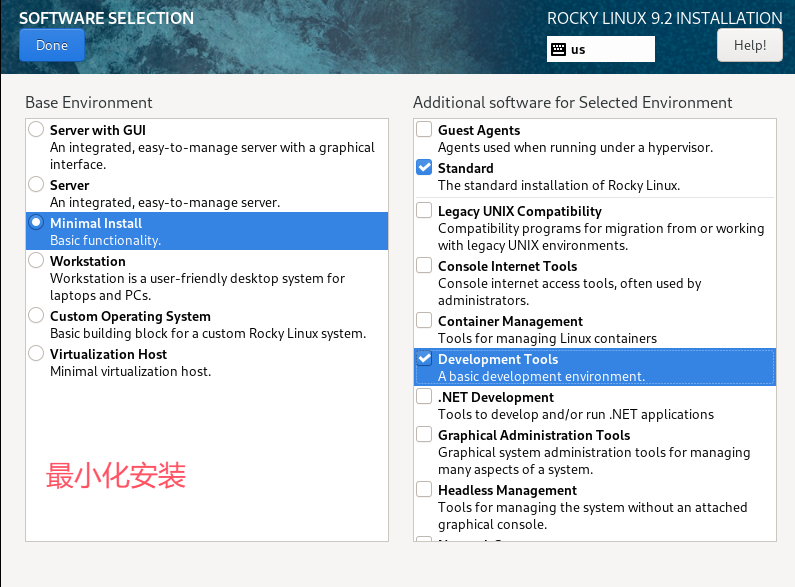This screenshot has width=795, height=587.
Task: Click the 'Graphical system administration tools' description
Action: coord(594,461)
